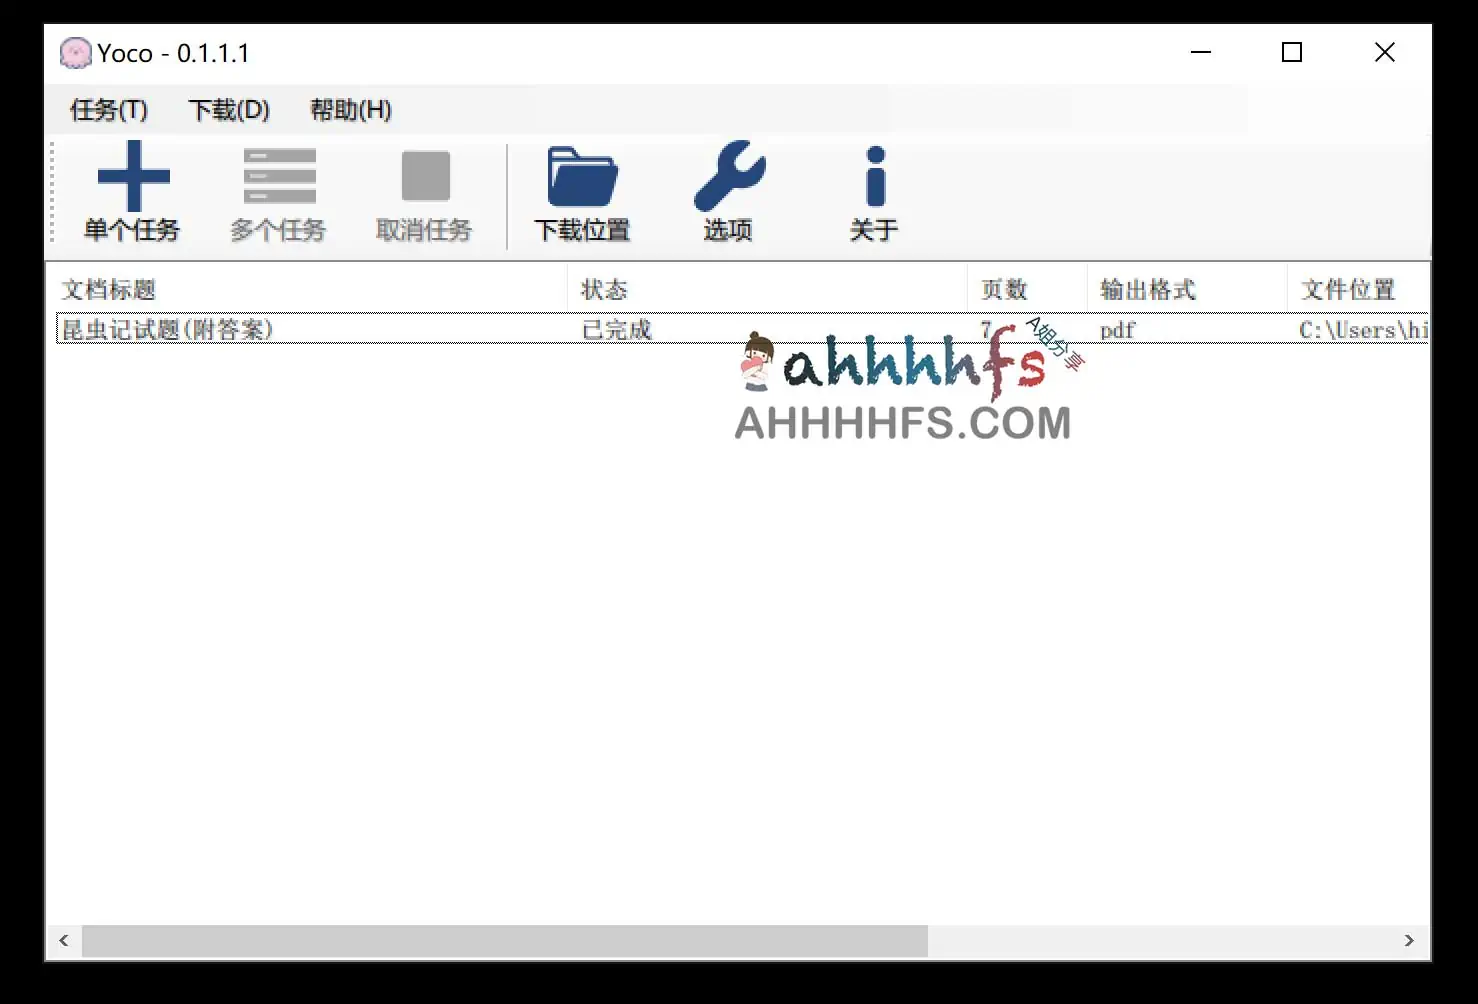Open the 帮助(H) menu
The image size is (1478, 1004).
pos(350,110)
